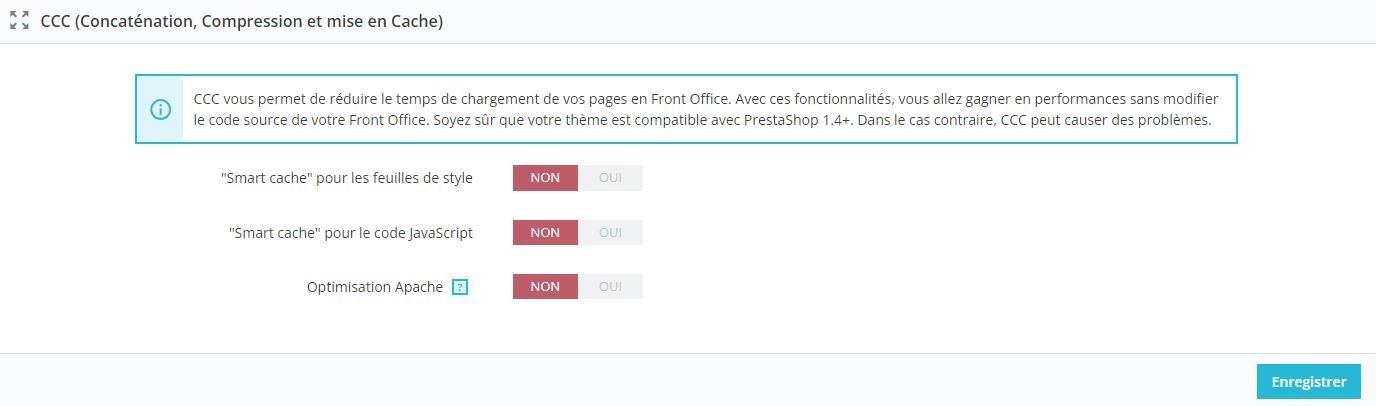Click the fullscreen expand icon beside CCC title

click(x=19, y=21)
